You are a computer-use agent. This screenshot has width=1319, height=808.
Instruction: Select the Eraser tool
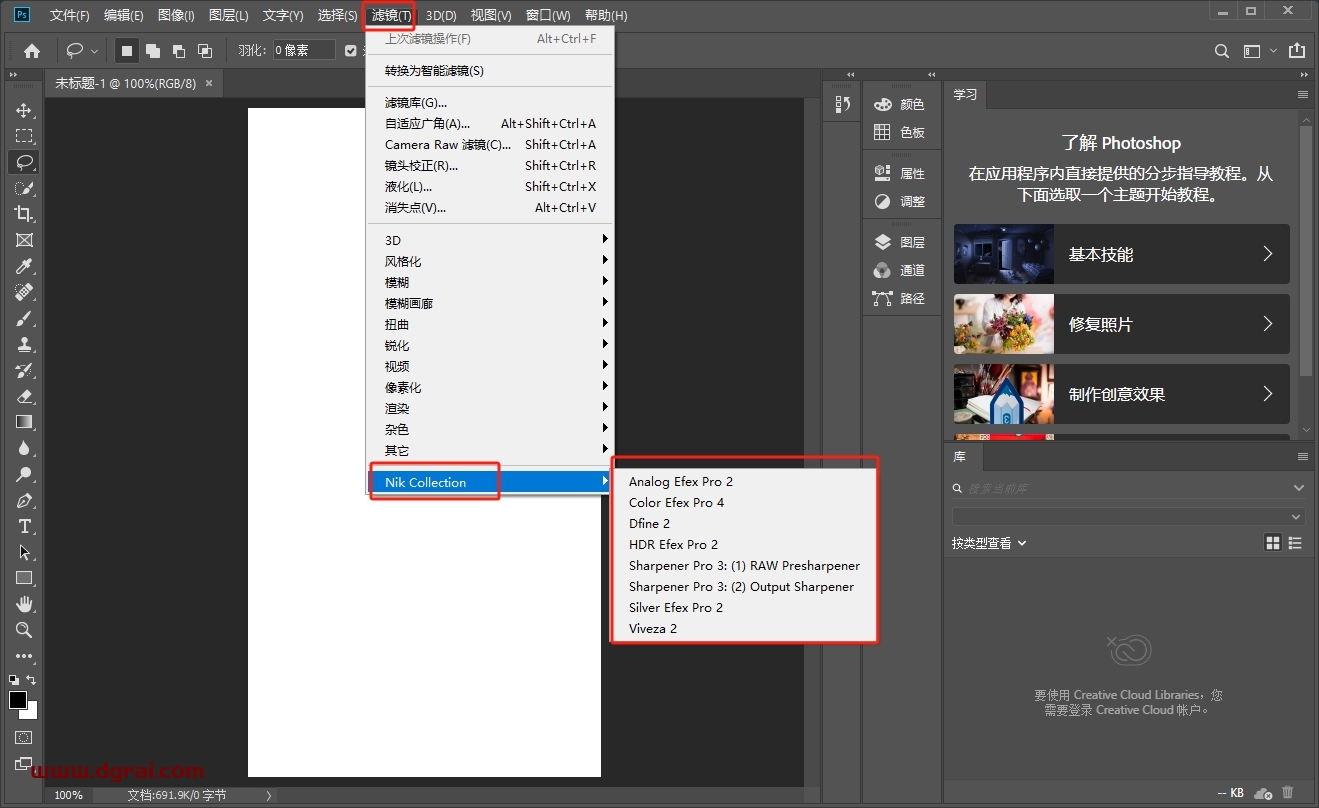(24, 396)
